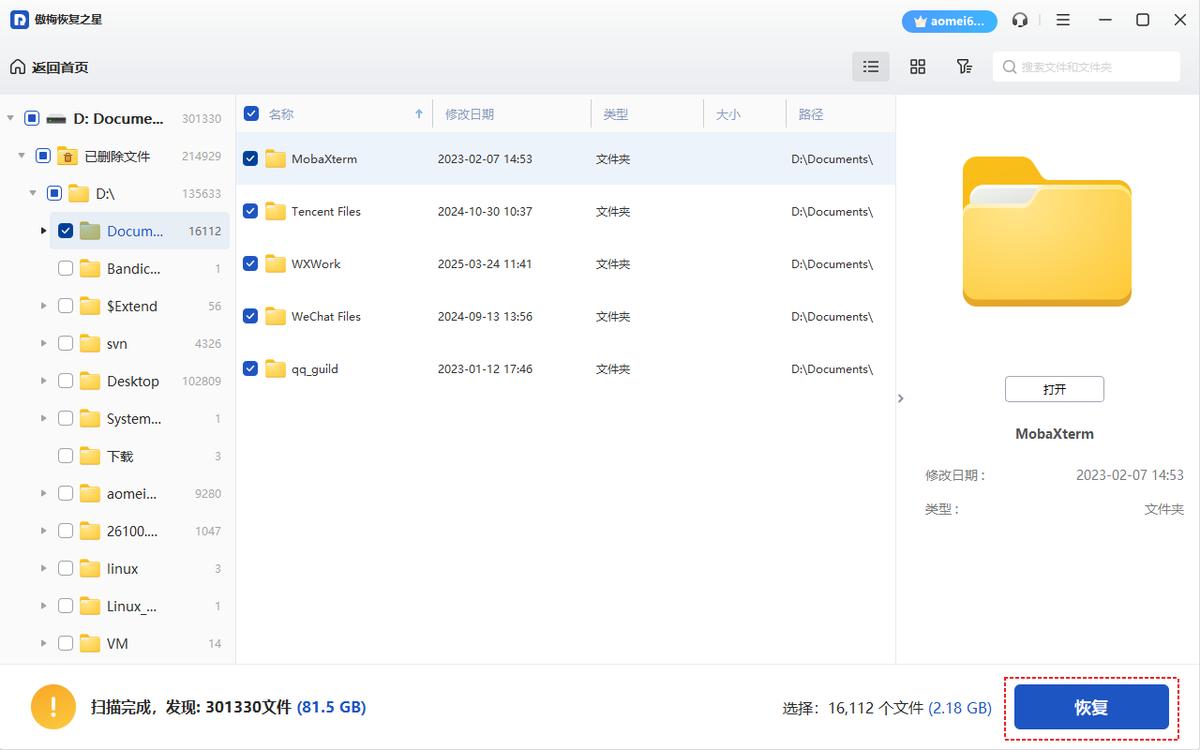The height and width of the screenshot is (750, 1200).
Task: Sort list by 大小 column header
Action: (728, 114)
